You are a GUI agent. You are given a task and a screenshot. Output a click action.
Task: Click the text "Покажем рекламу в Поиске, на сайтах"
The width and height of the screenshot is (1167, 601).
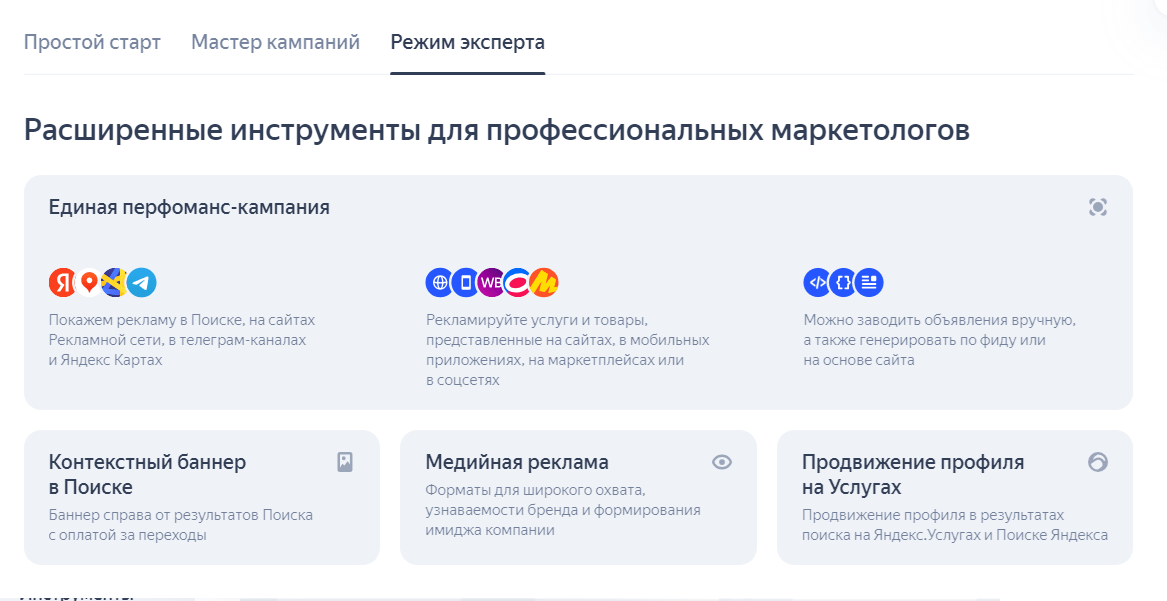click(x=182, y=320)
